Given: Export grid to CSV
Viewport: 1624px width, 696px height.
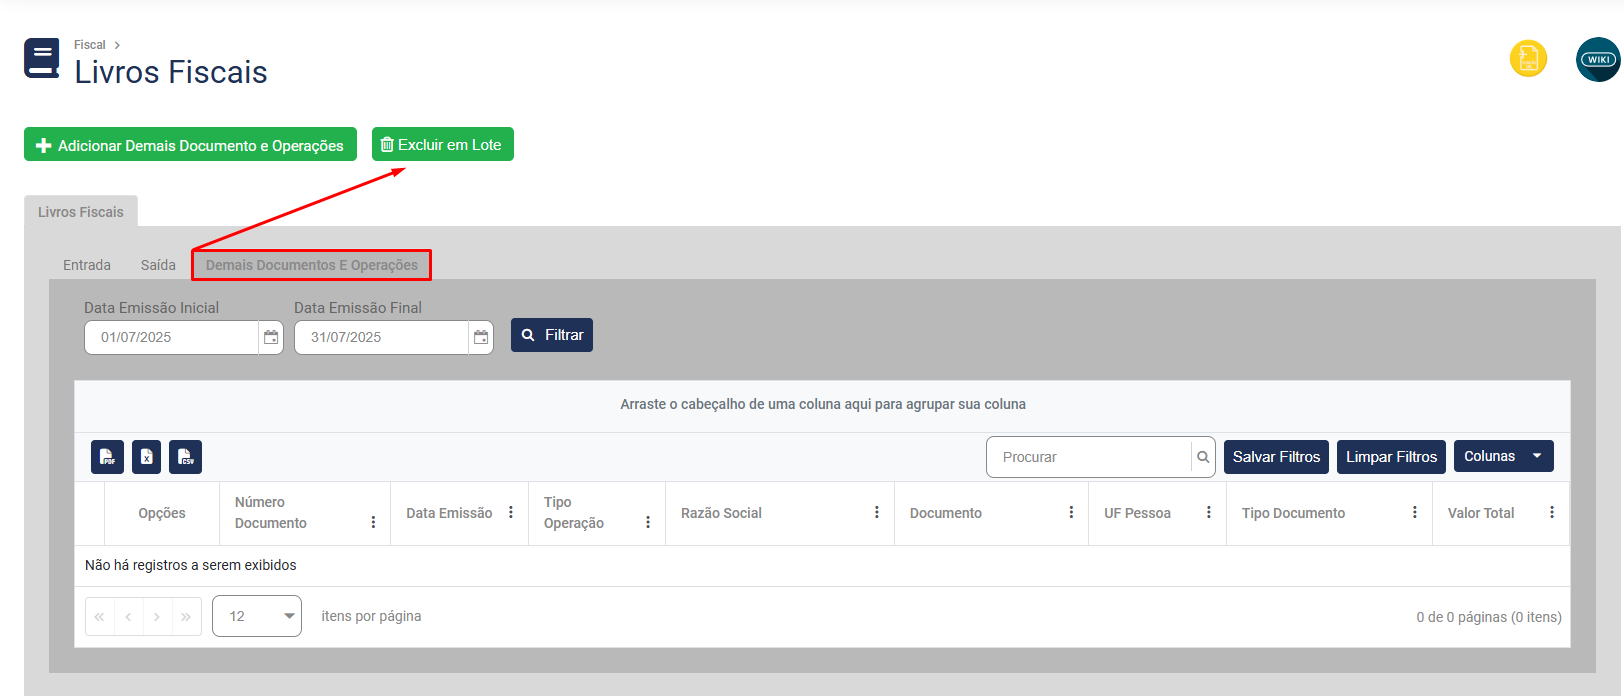Looking at the screenshot, I should [185, 457].
